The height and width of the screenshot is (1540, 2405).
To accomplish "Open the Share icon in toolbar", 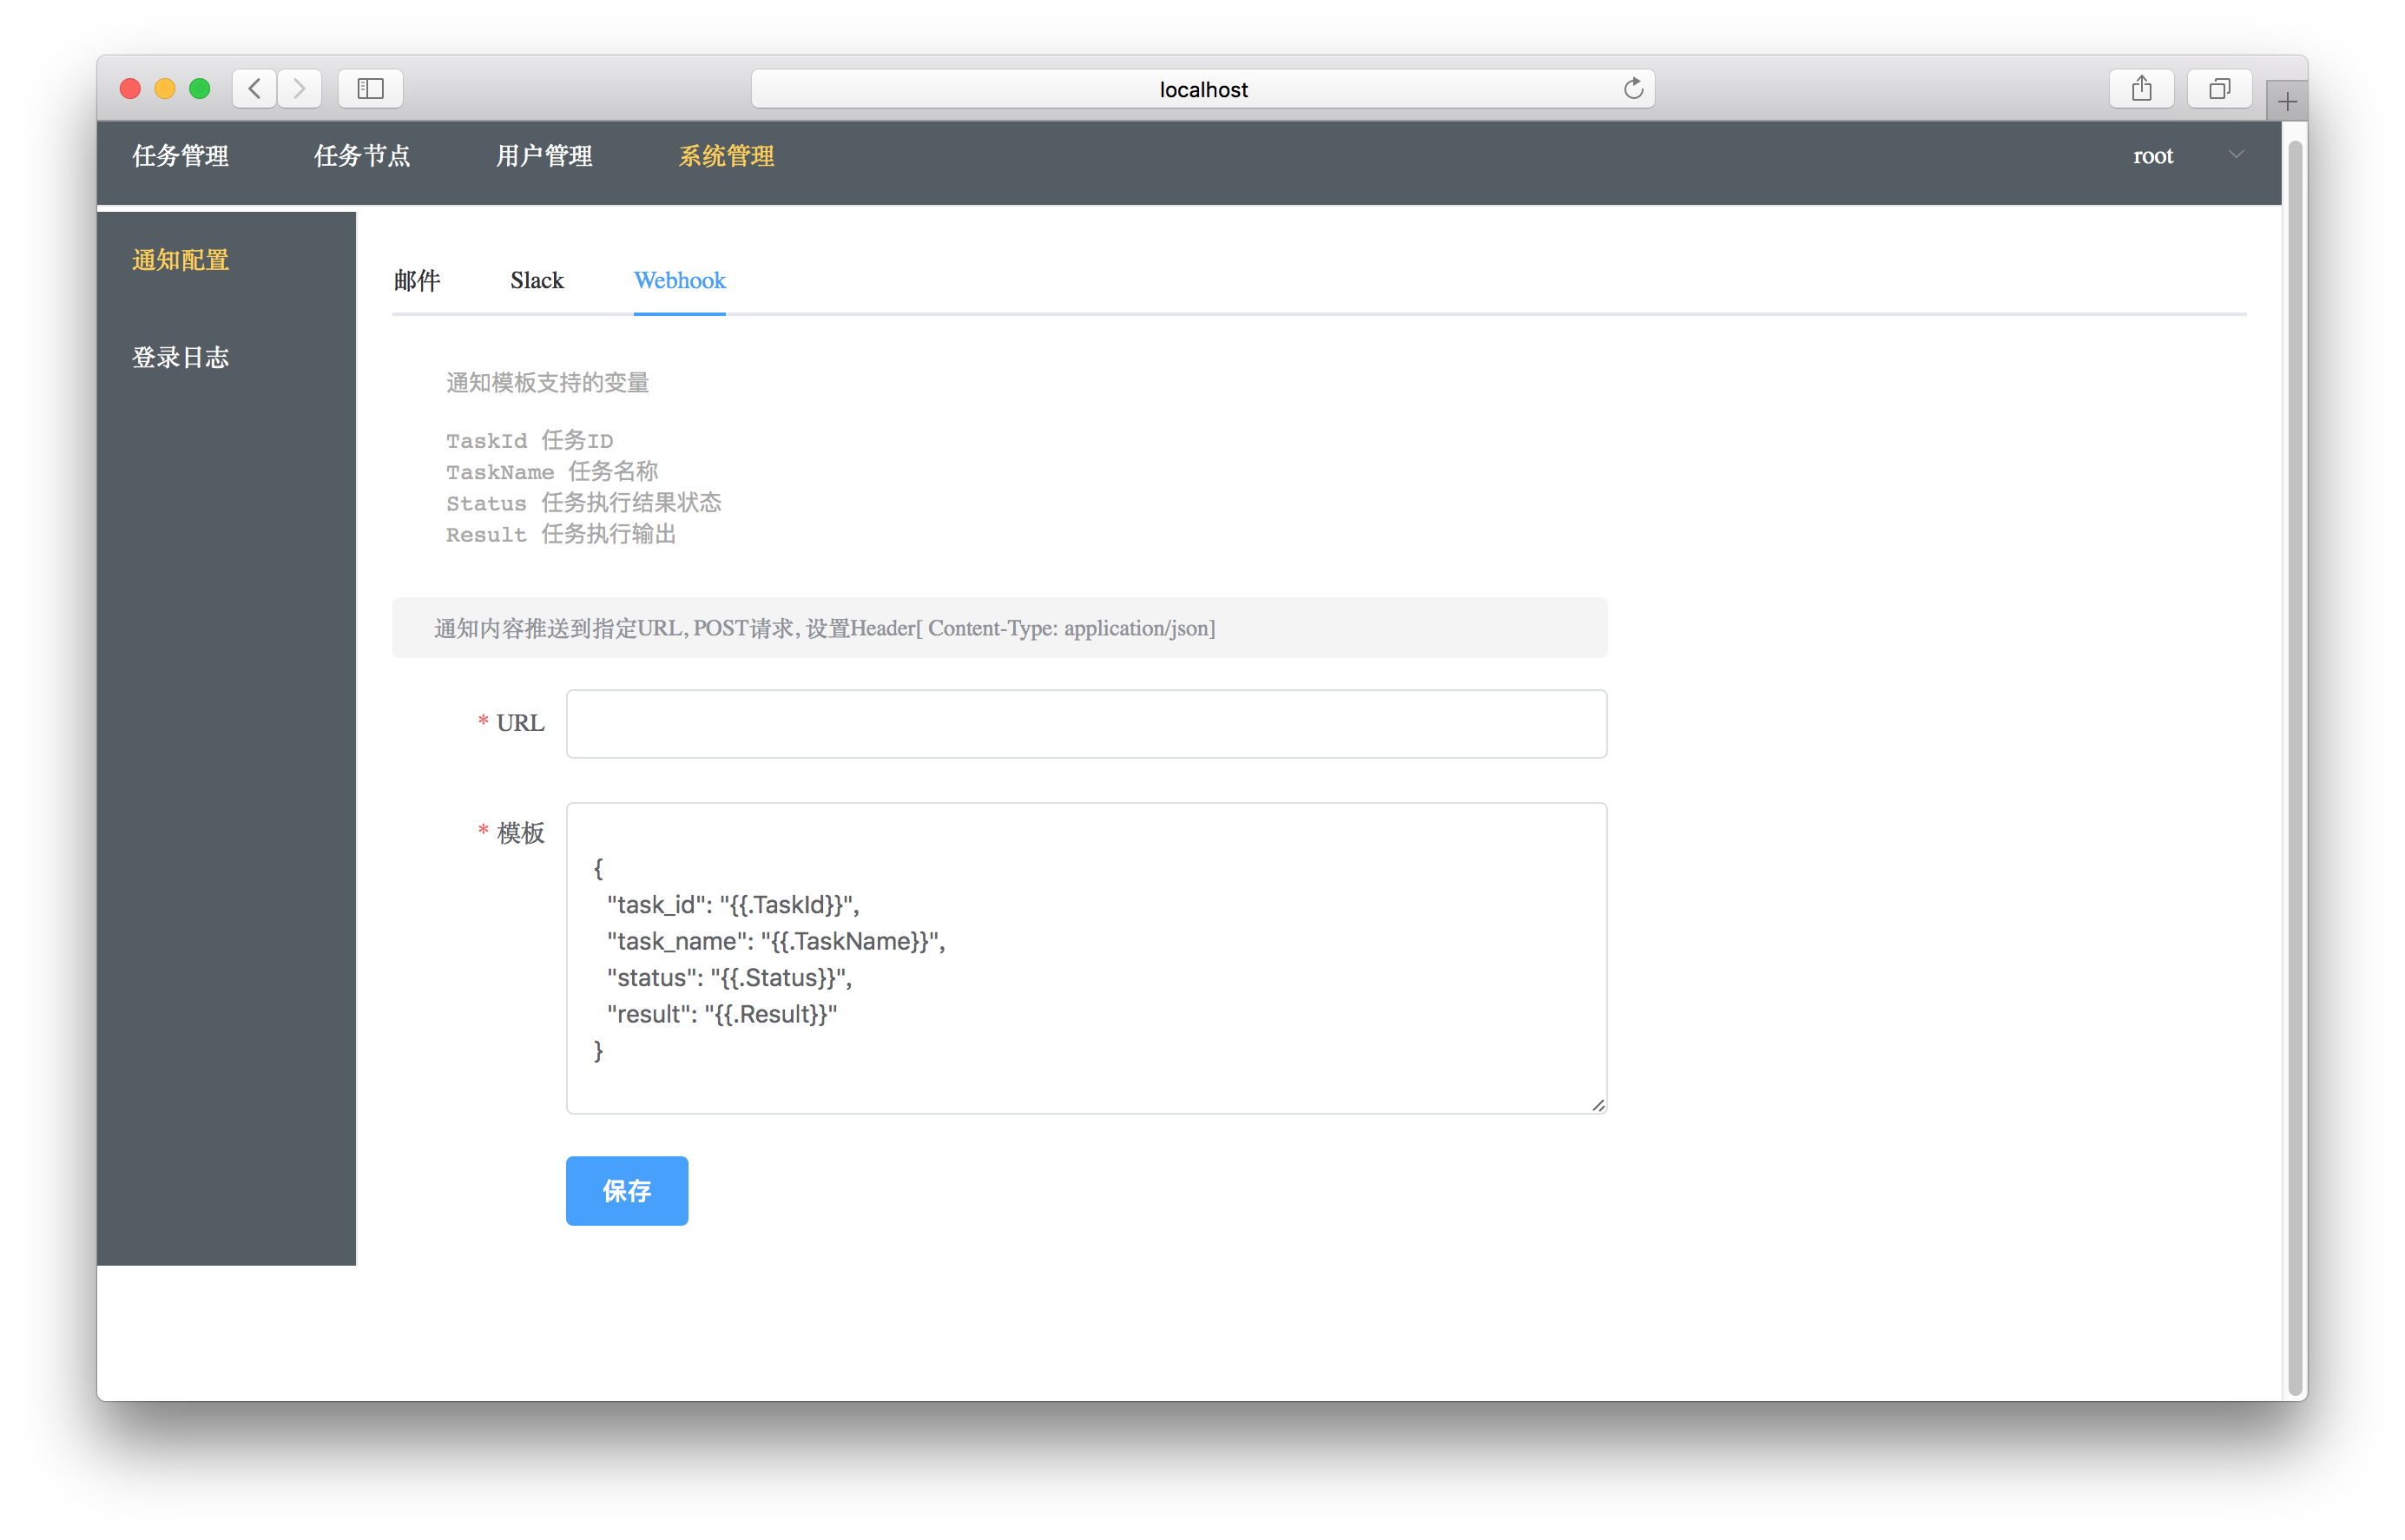I will [2141, 89].
